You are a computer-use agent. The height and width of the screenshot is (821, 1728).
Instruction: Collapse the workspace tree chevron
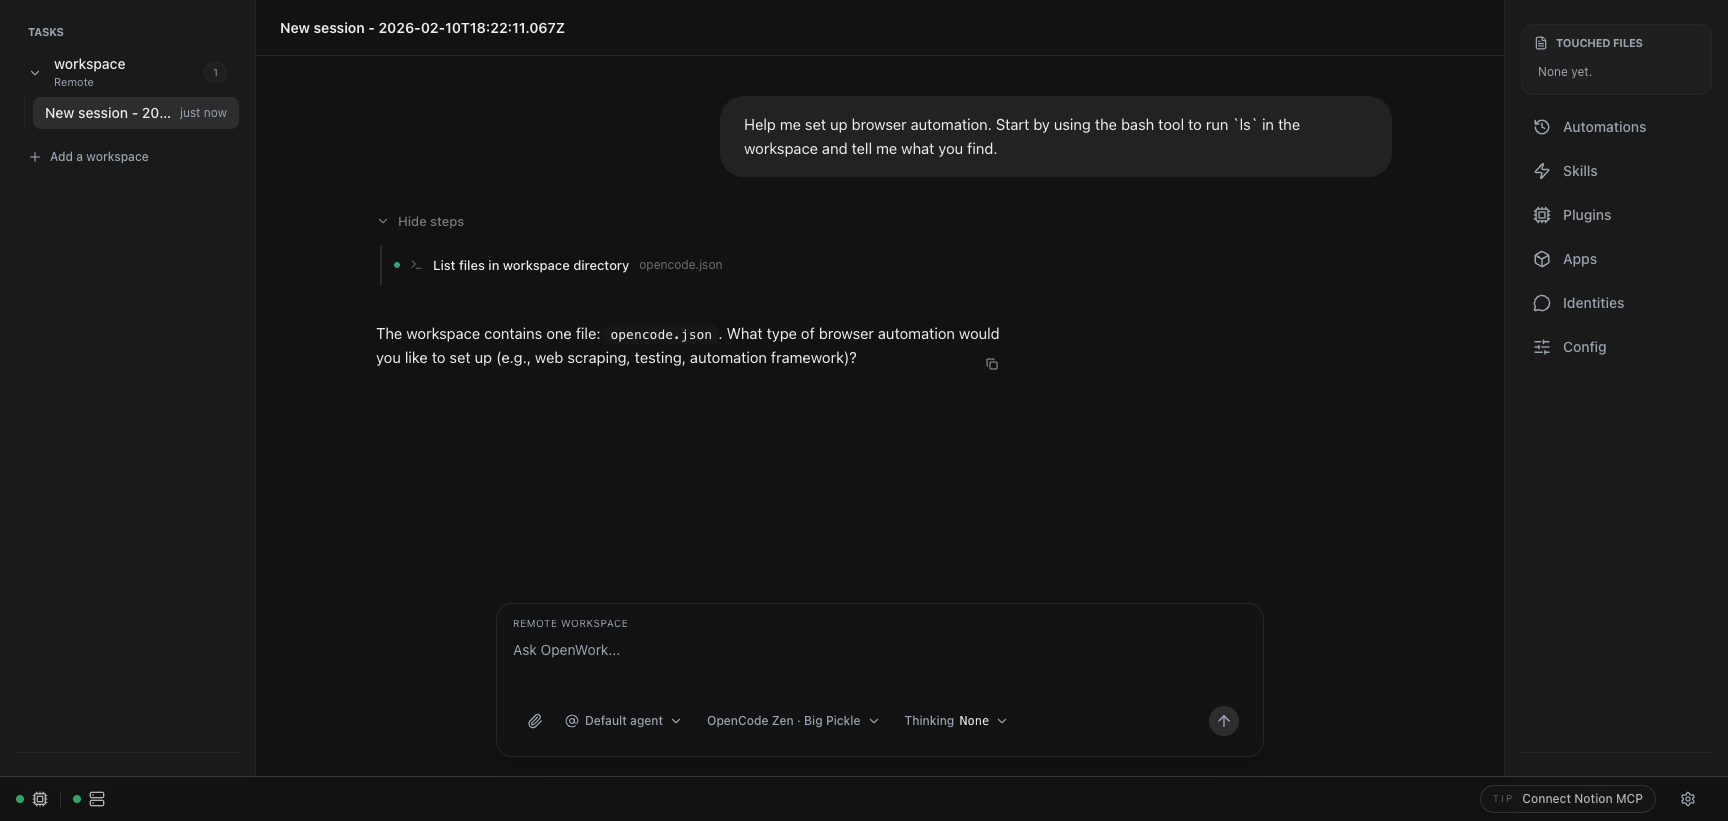(35, 72)
